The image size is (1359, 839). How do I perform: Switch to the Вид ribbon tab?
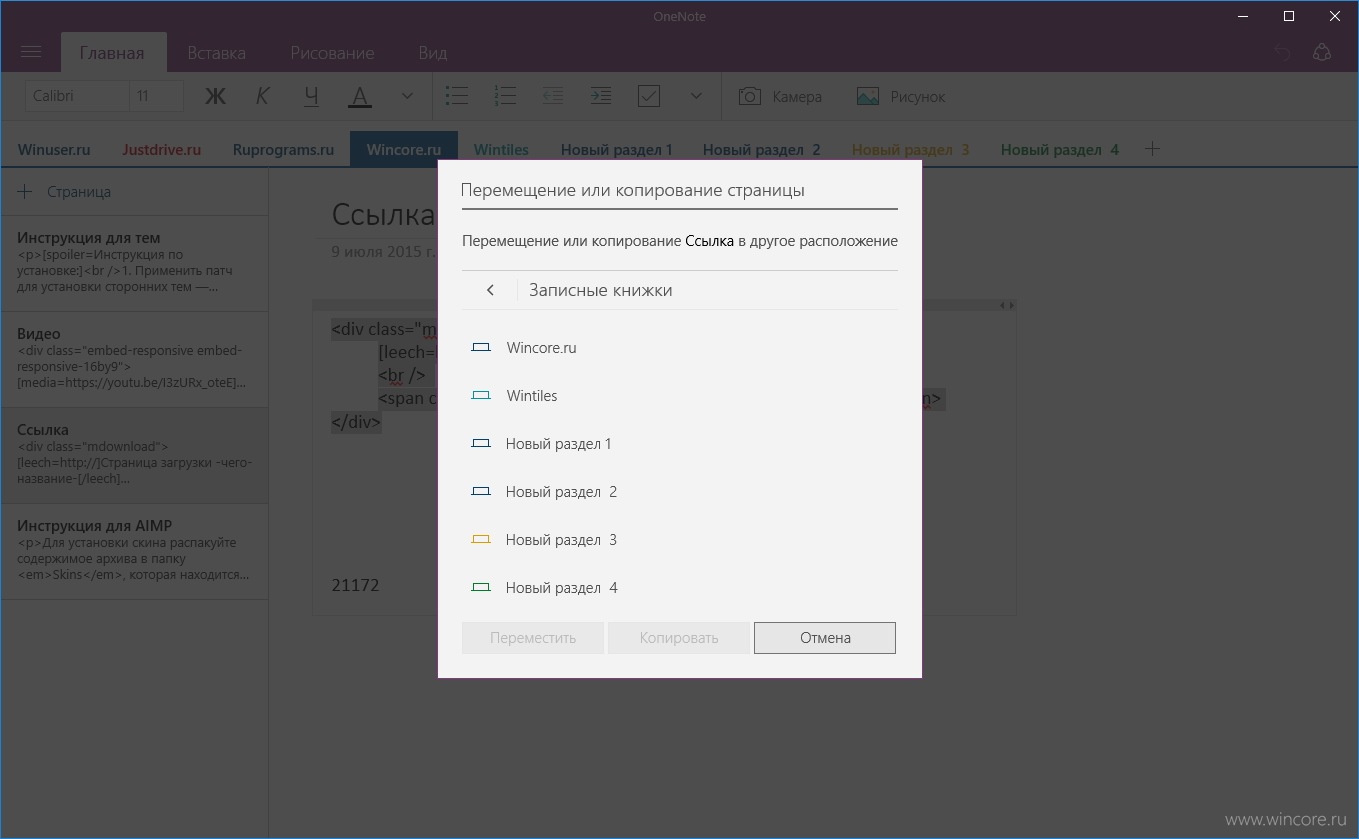coord(433,53)
